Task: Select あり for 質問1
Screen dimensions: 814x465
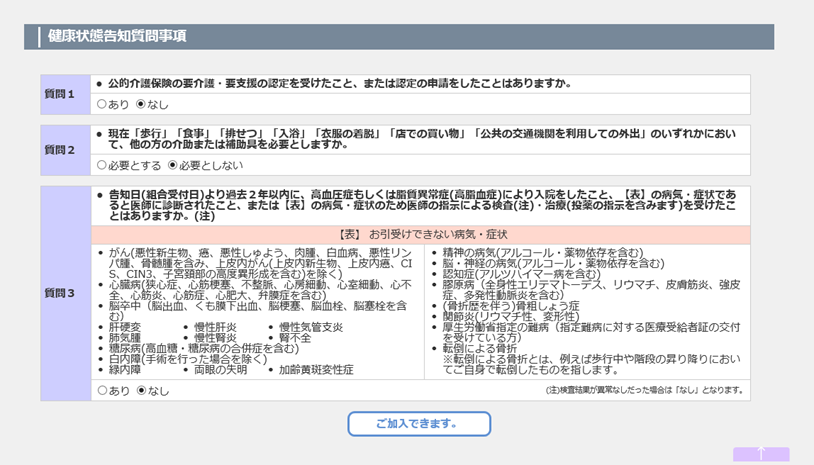Action: click(x=101, y=104)
